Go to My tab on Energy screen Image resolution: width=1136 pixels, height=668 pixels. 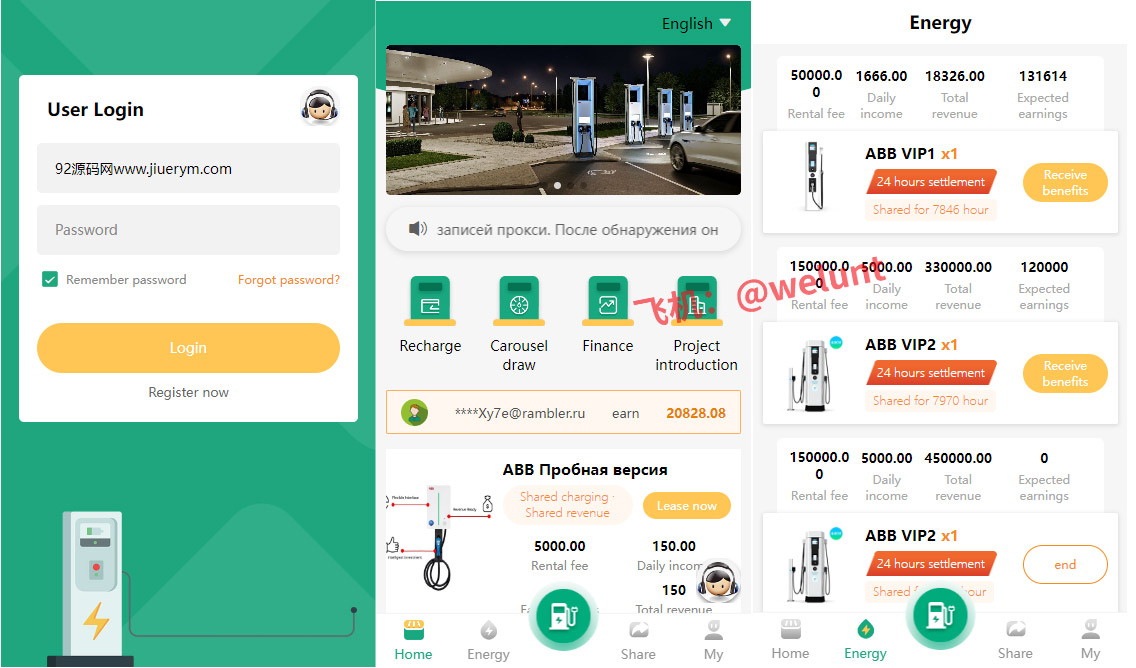[x=1090, y=640]
